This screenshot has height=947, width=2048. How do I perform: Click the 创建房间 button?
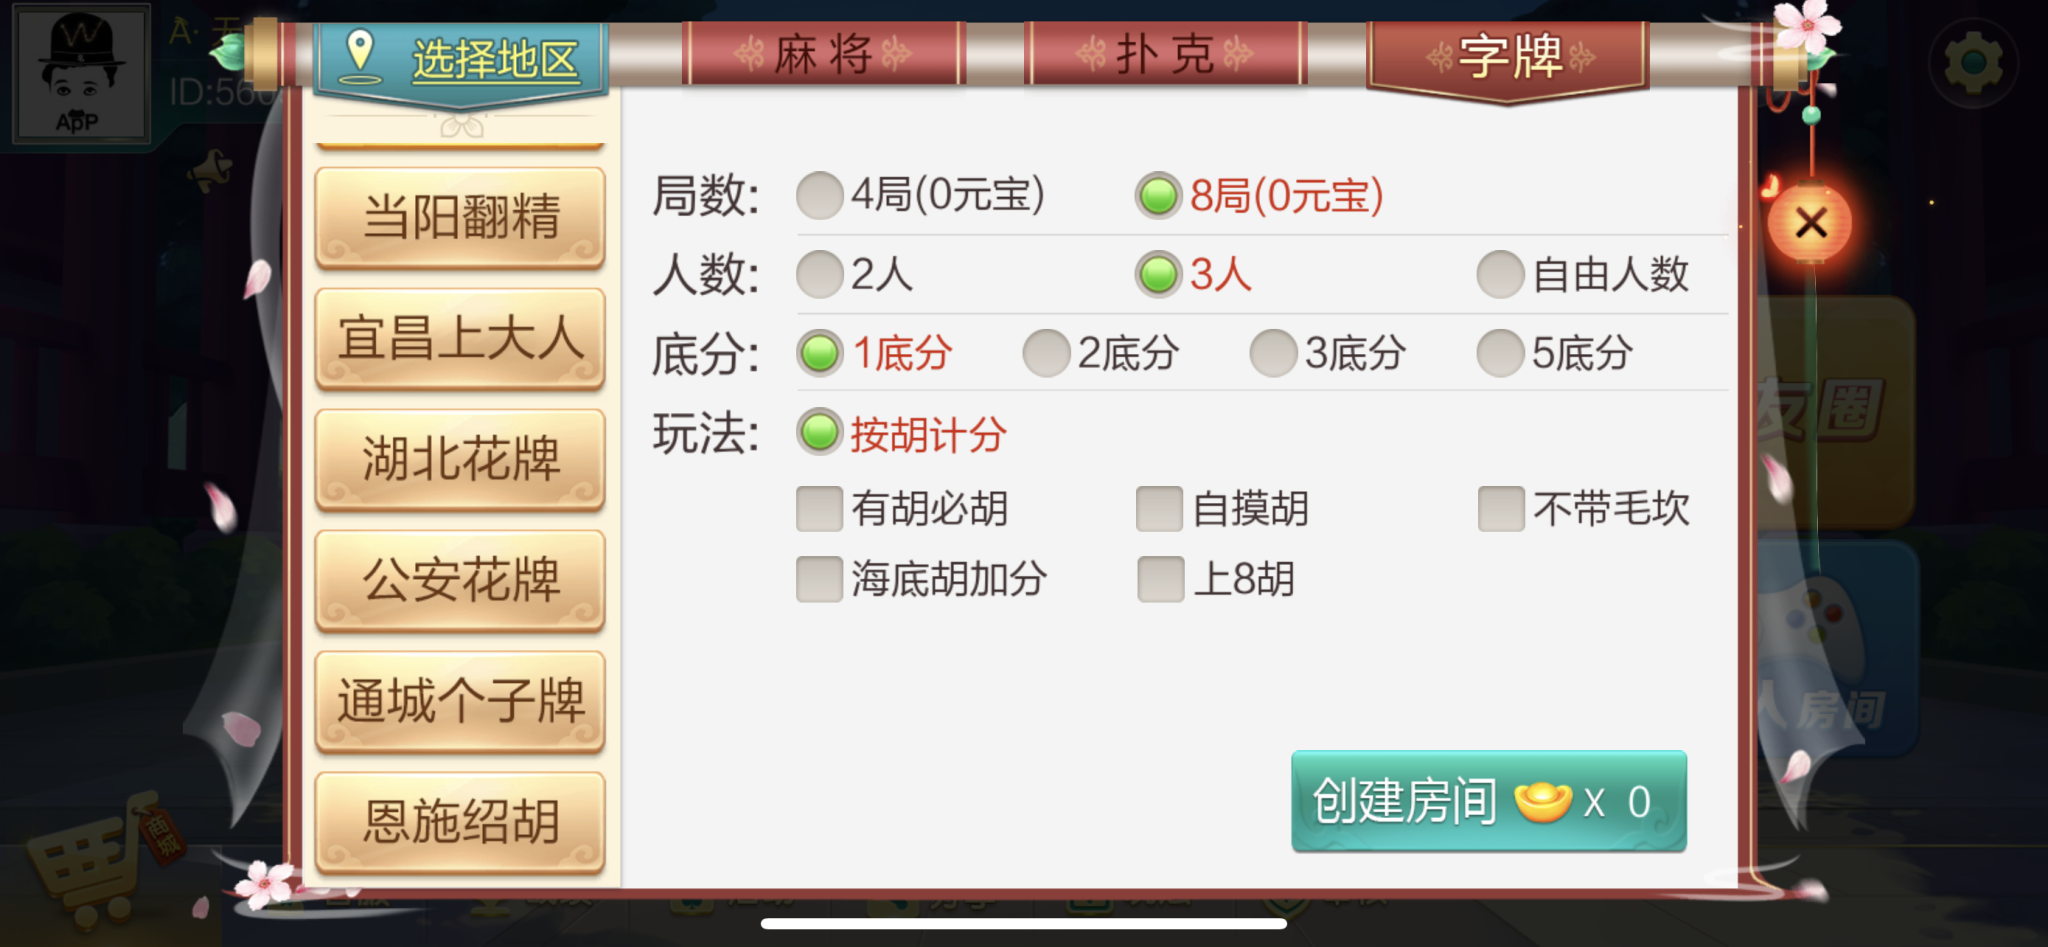point(1489,801)
